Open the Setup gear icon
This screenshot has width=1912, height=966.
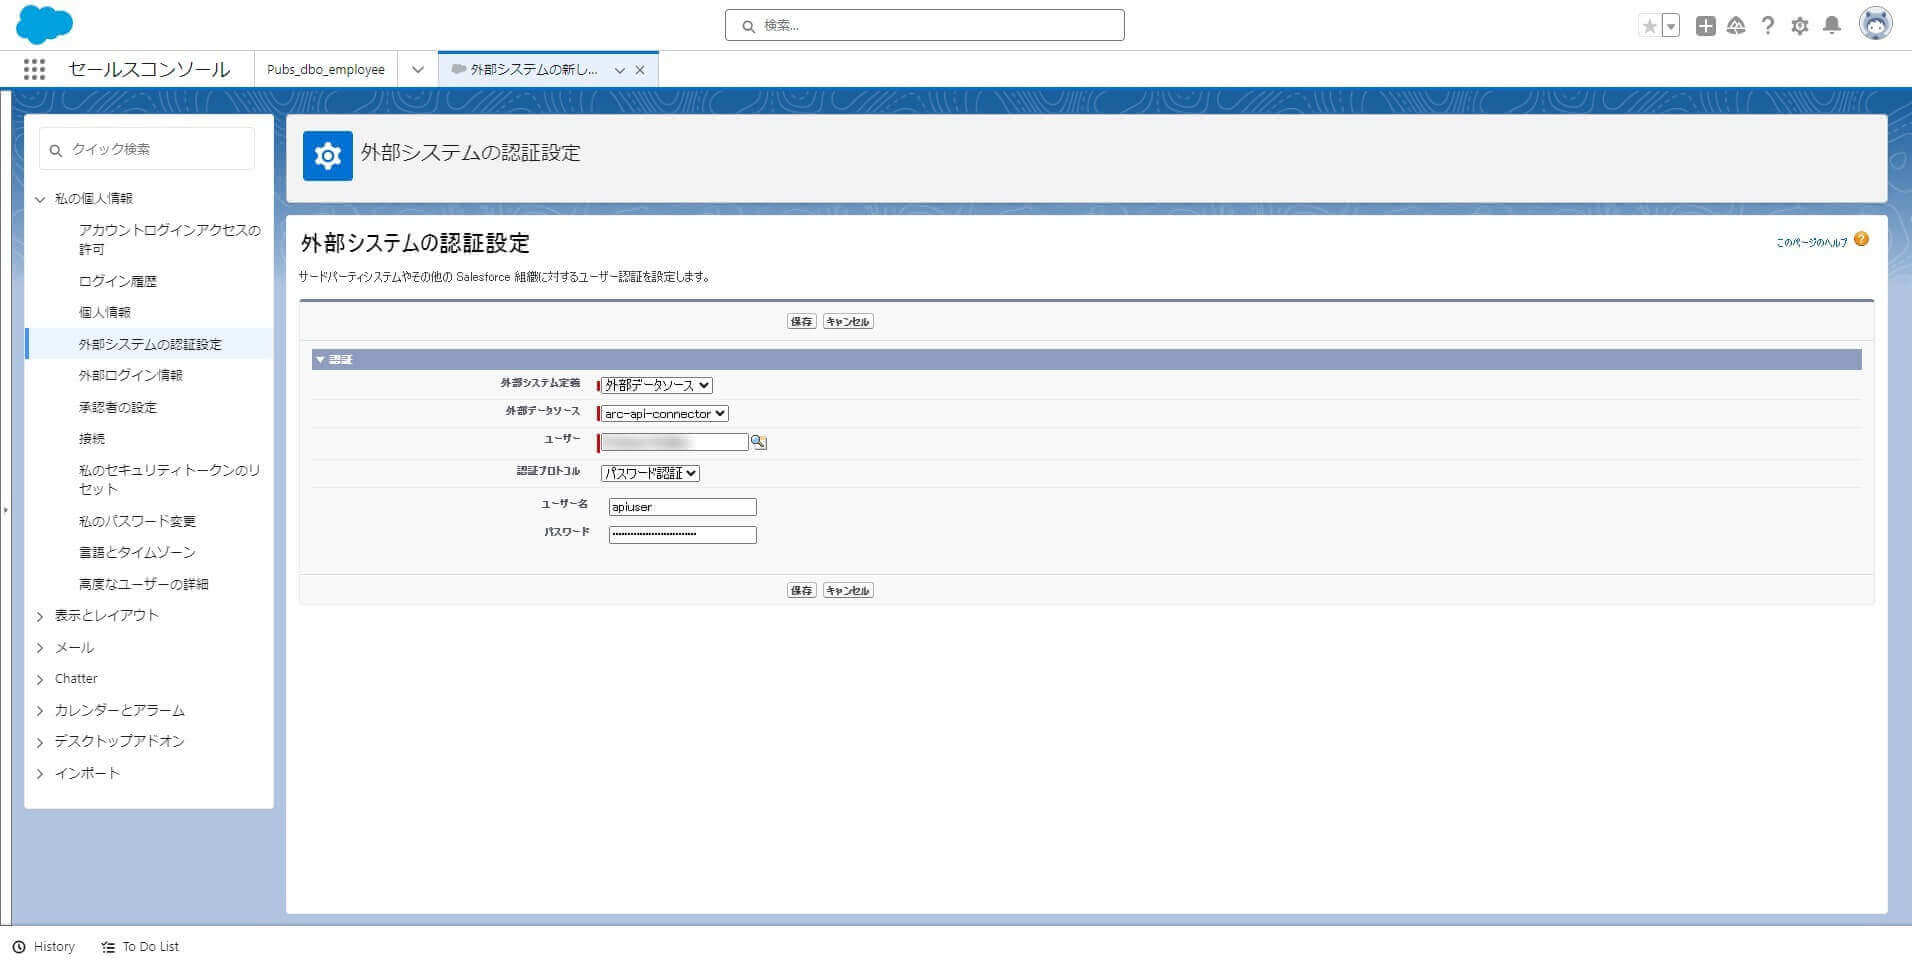coord(1800,26)
